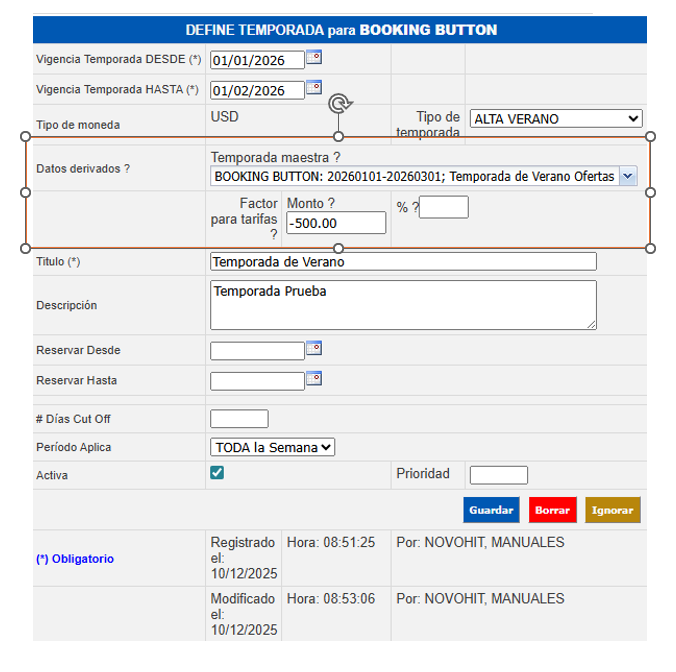Expand the Período Aplica dropdown
The height and width of the screenshot is (672, 676).
[272, 447]
